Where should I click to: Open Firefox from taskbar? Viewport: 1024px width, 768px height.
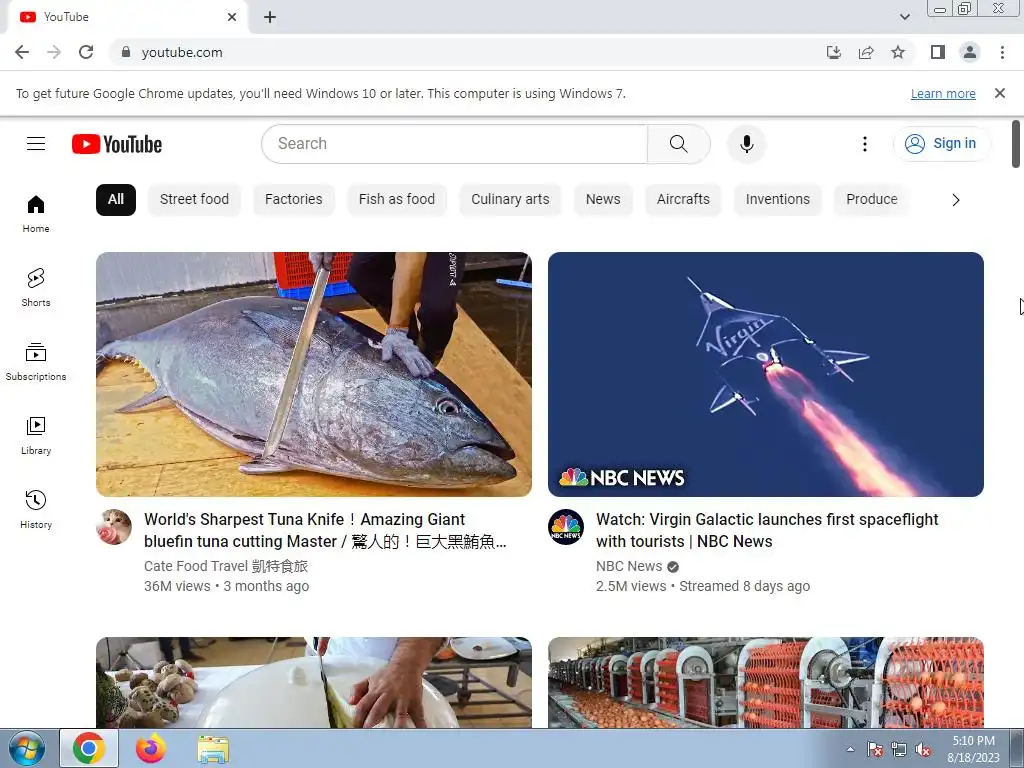[150, 748]
